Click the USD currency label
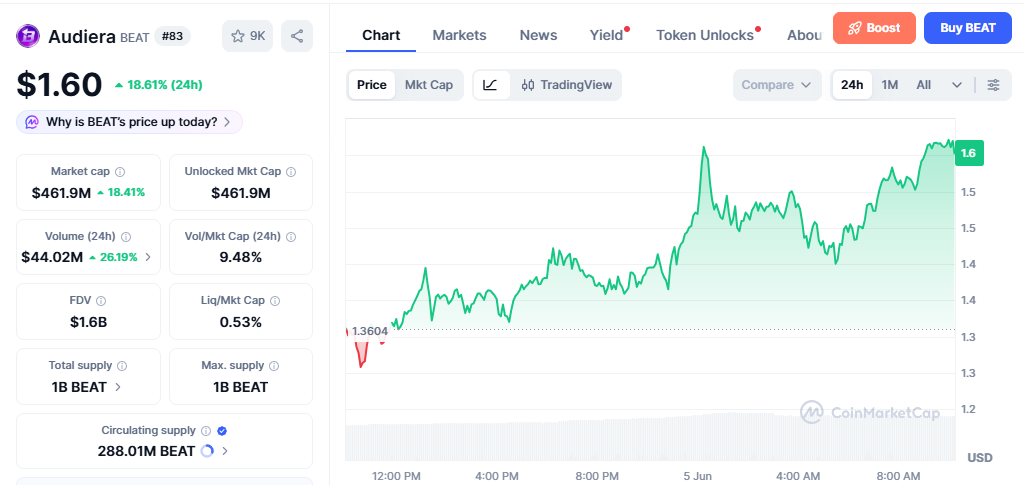The height and width of the screenshot is (485, 1024). [980, 458]
